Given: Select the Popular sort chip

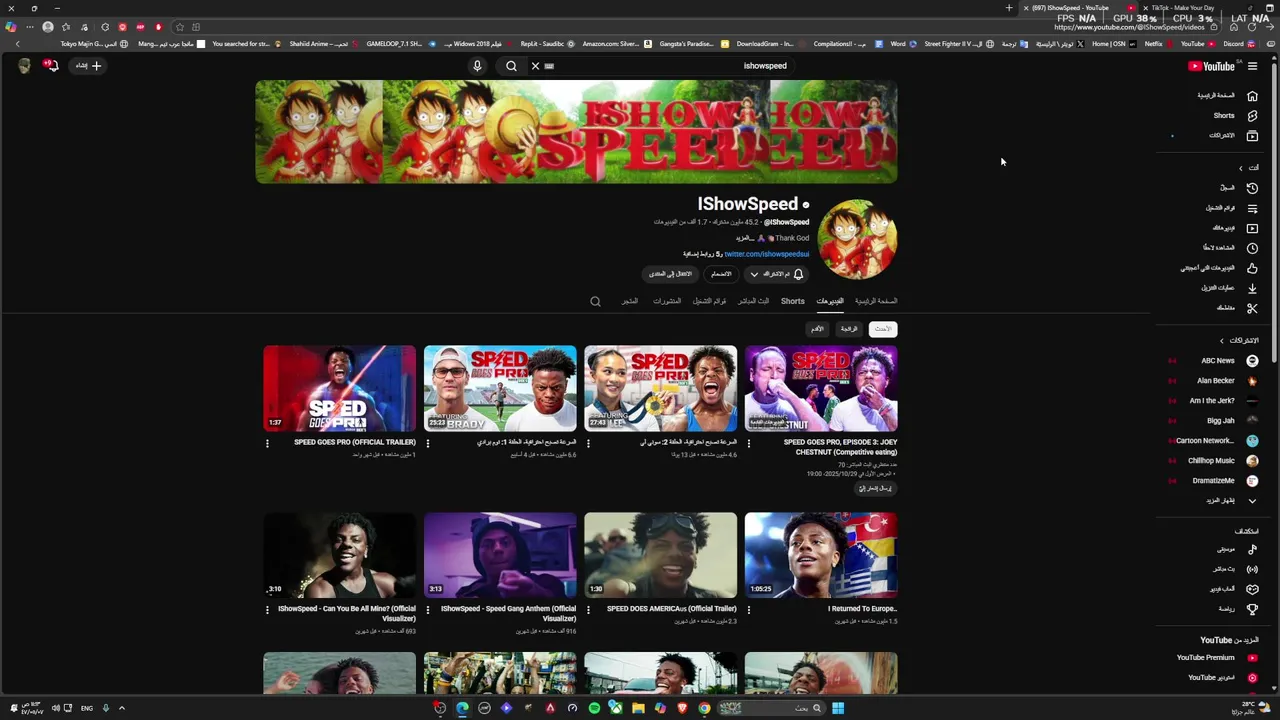Looking at the screenshot, I should point(849,329).
